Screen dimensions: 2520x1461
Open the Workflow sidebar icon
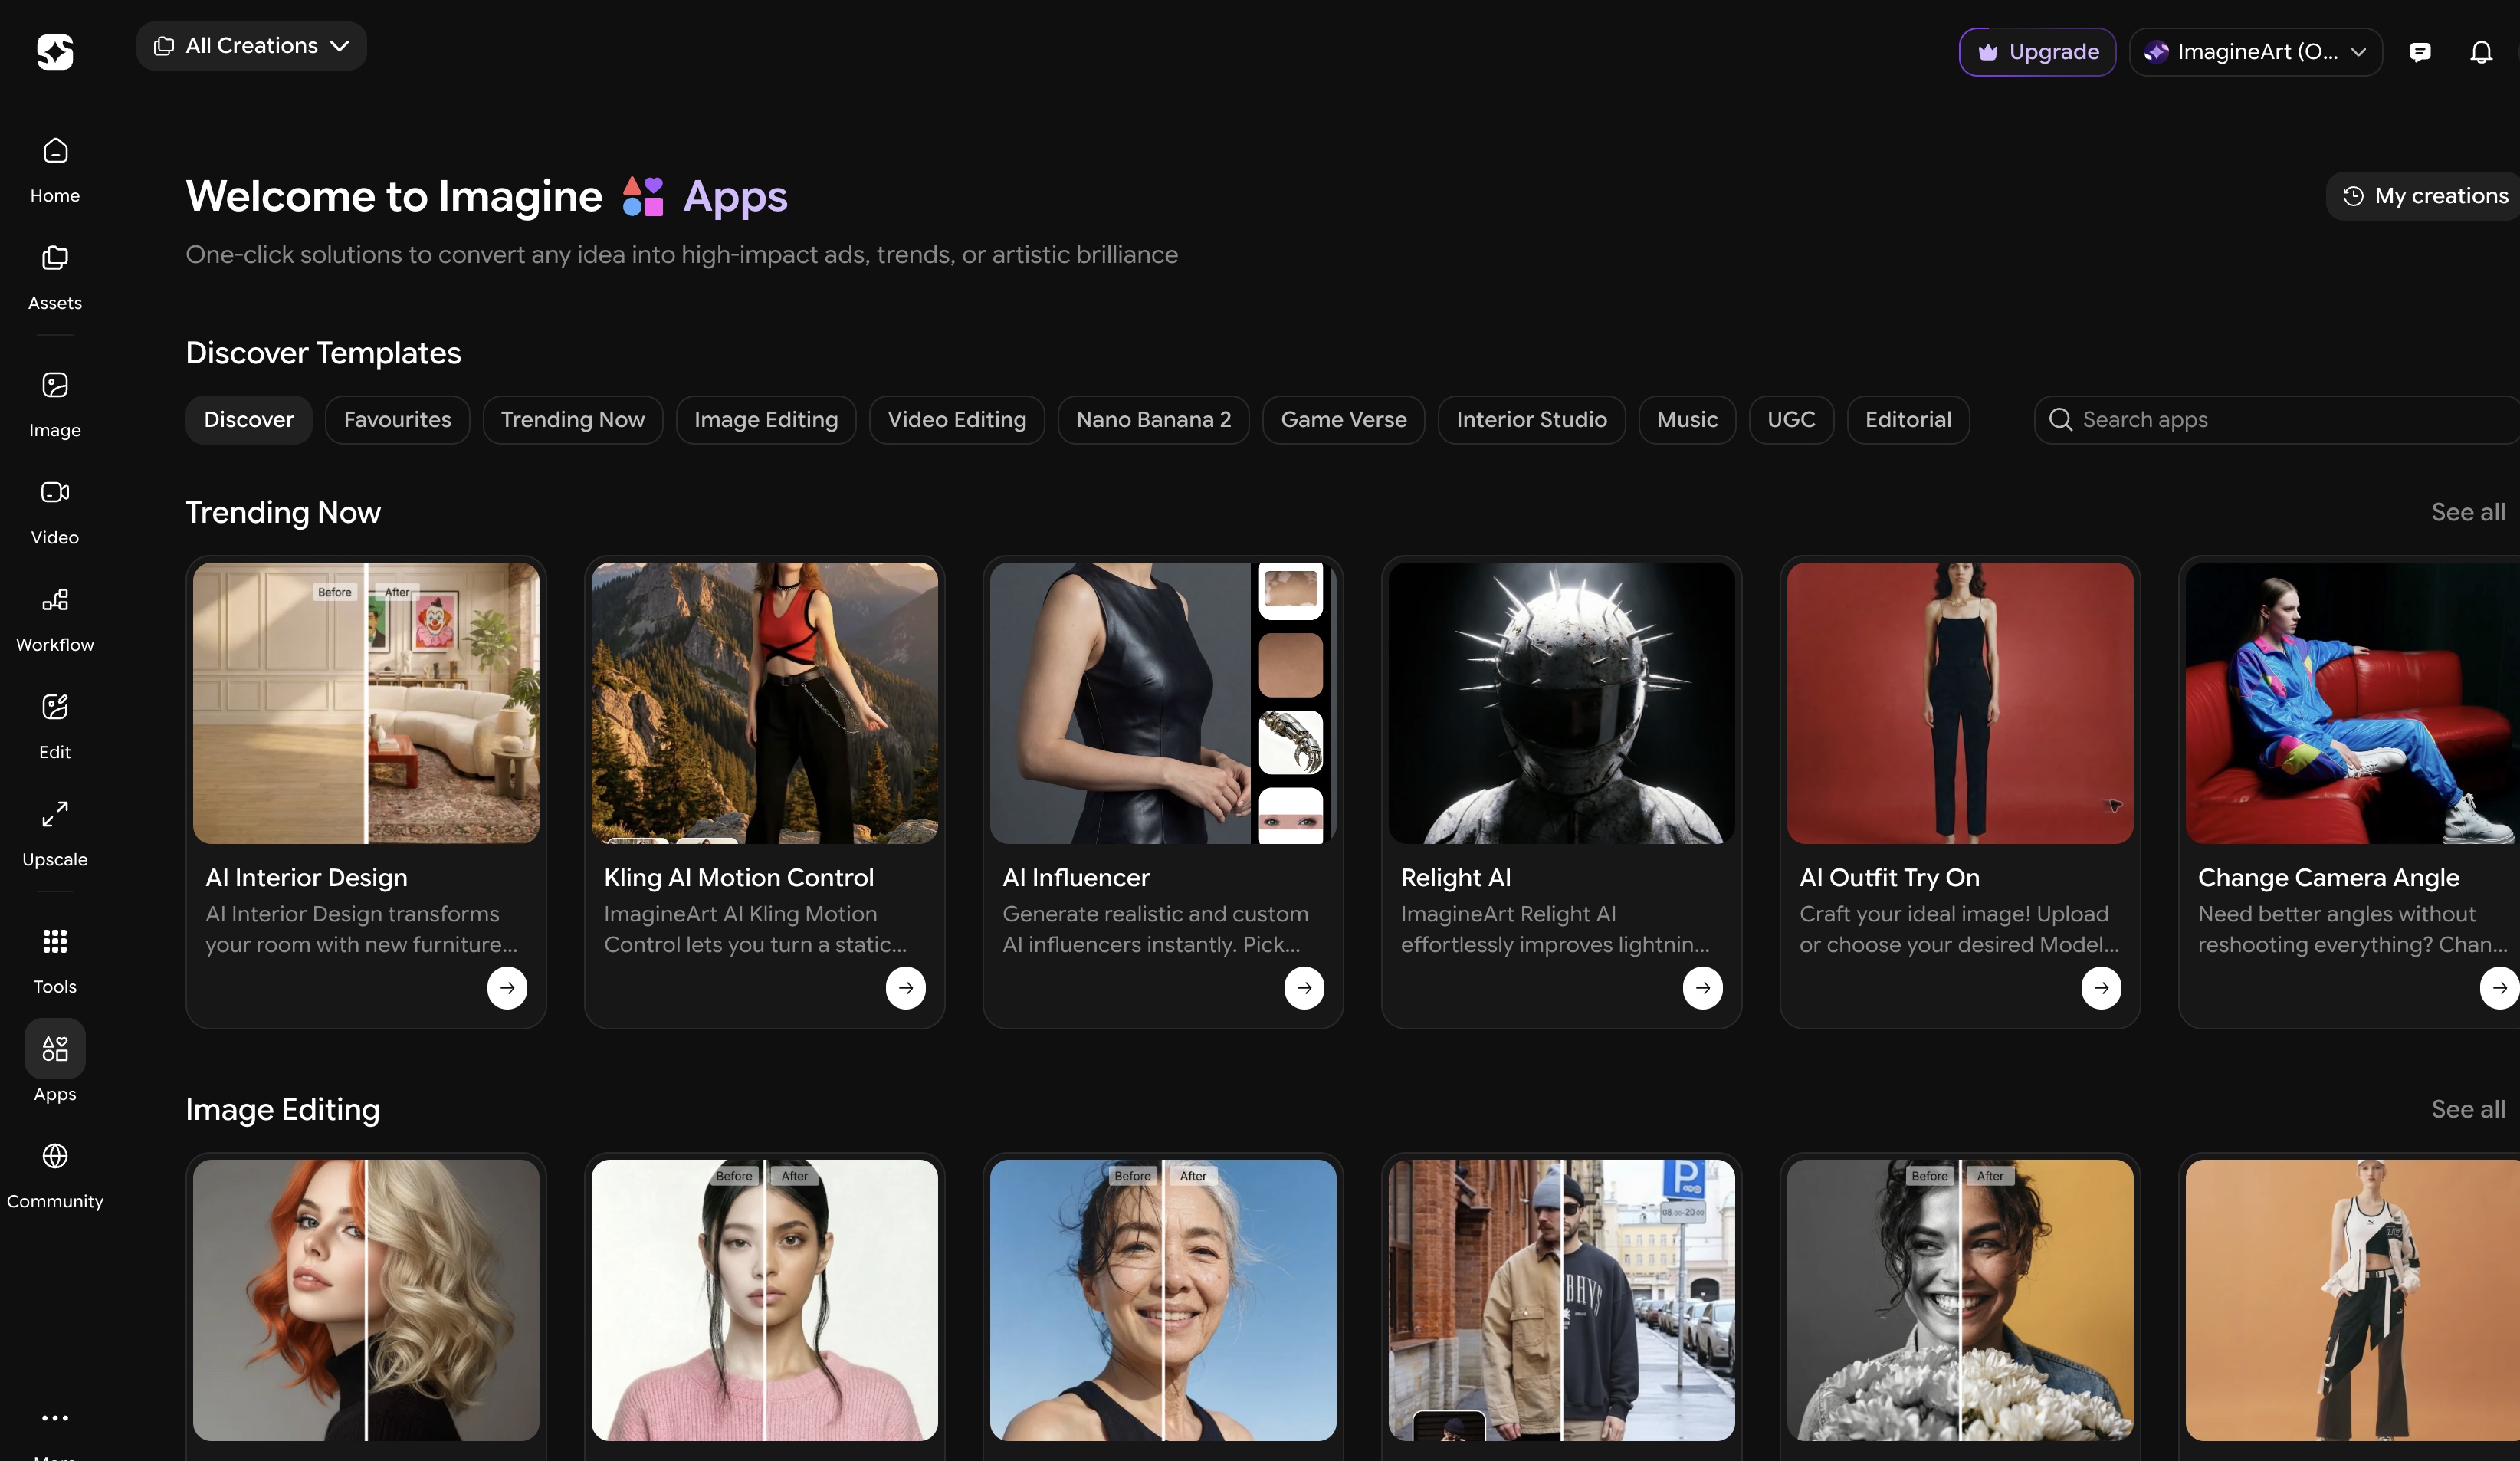[55, 600]
